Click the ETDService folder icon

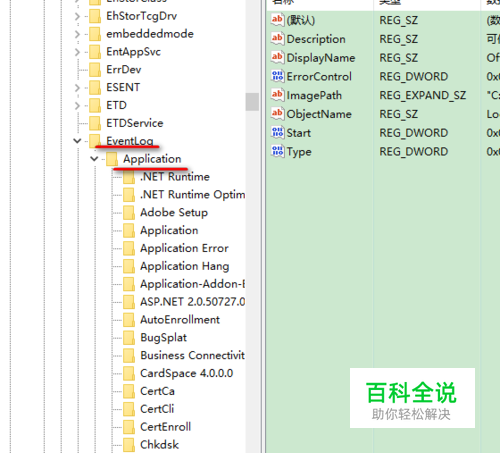pyautogui.click(x=95, y=123)
